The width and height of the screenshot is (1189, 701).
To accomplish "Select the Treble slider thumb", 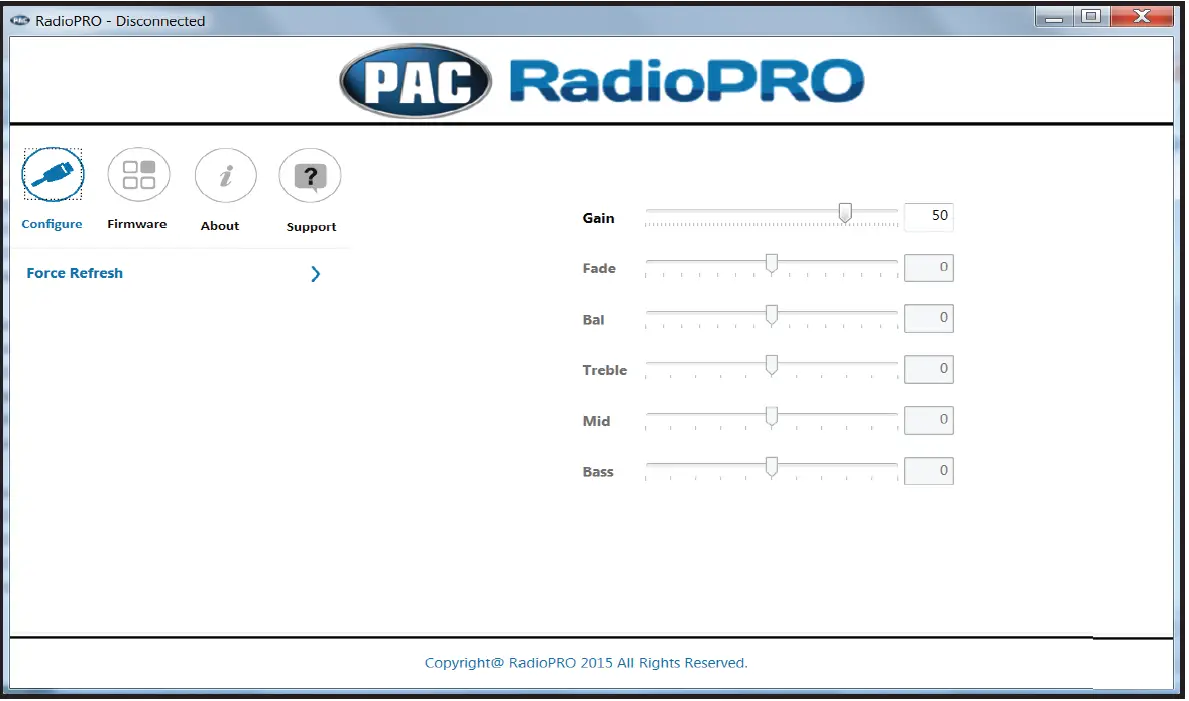I will [x=771, y=365].
